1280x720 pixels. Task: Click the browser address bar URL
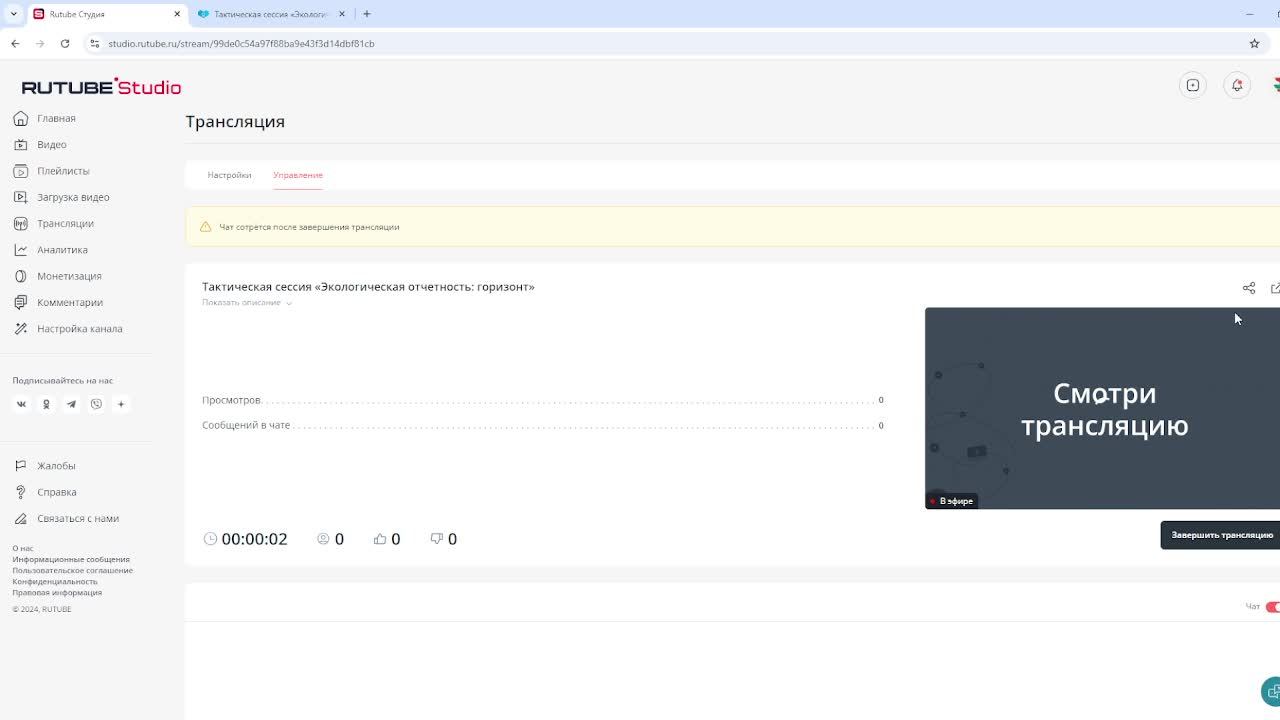point(241,44)
